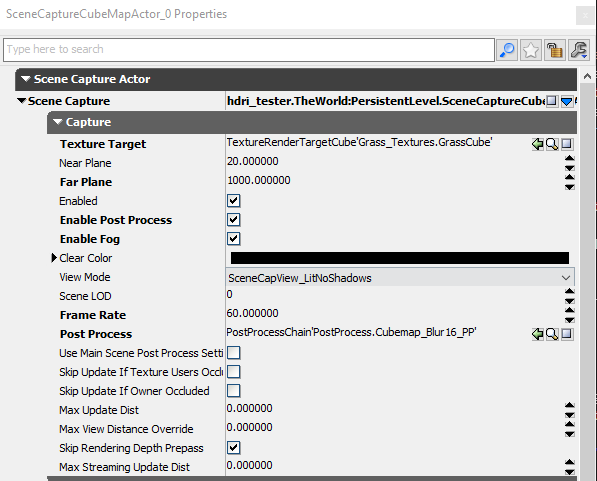Check Skip Update If Owner Occluded

pyautogui.click(x=233, y=391)
